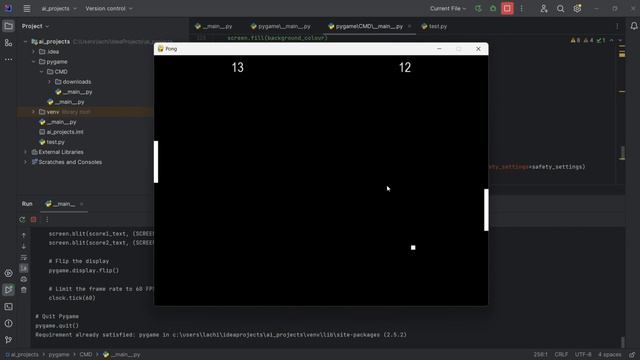
Task: Click console vertical scrollbar
Action: click(x=622, y=341)
